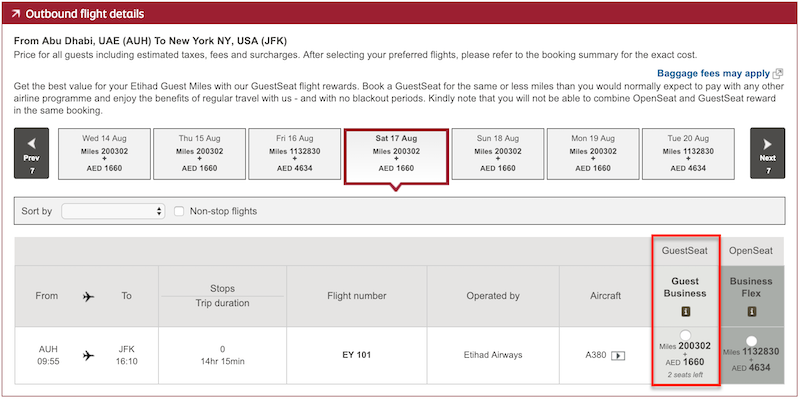Click the Aircraft column header
The image size is (800, 399).
coord(606,296)
